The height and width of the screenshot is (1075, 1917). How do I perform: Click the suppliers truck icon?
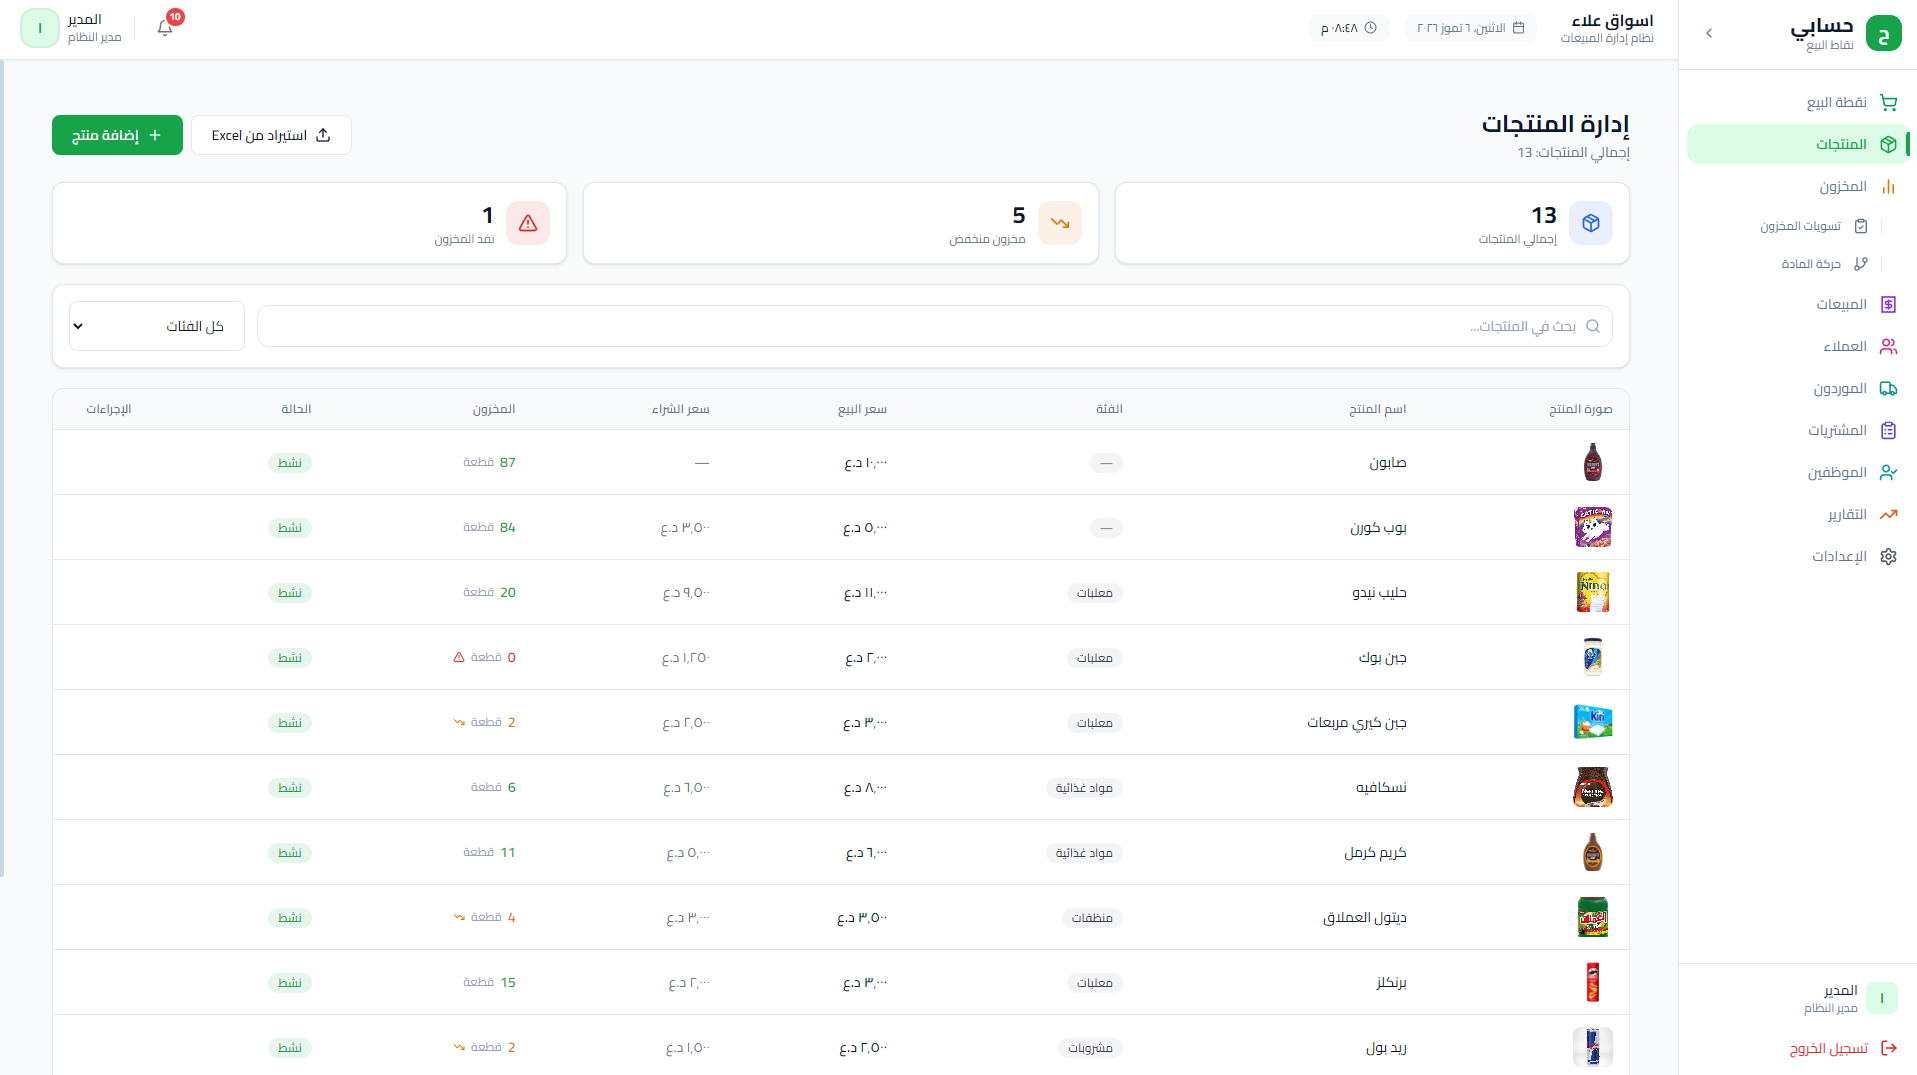click(x=1888, y=388)
